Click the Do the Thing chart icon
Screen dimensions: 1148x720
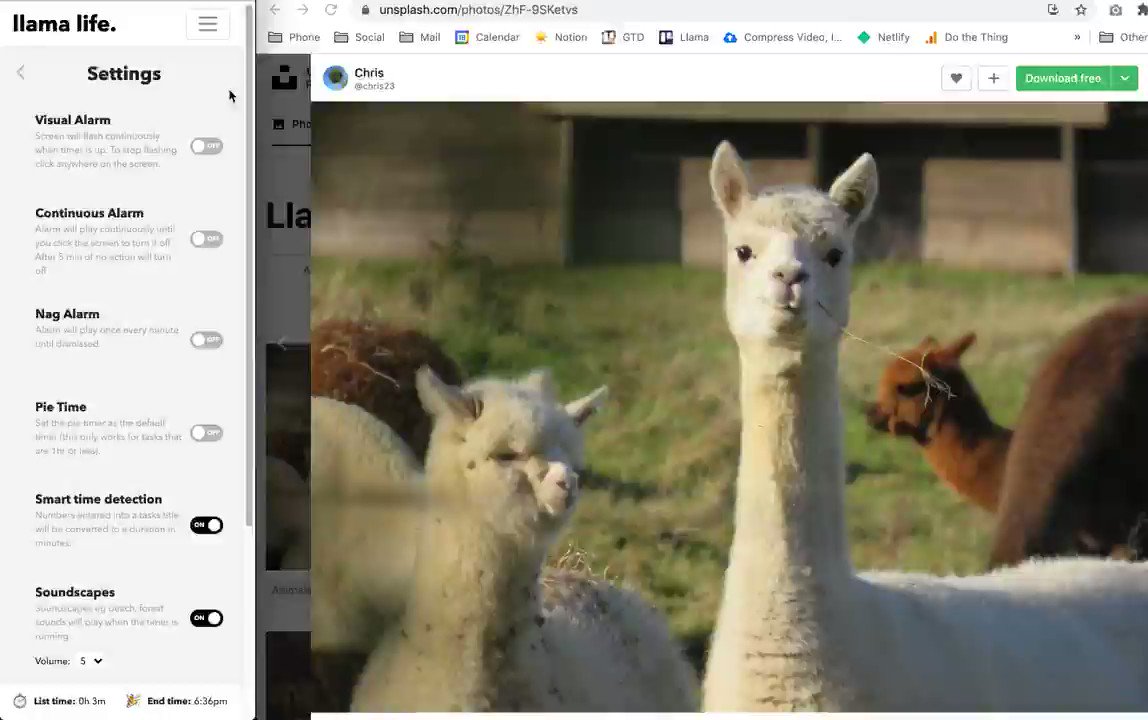[x=931, y=37]
